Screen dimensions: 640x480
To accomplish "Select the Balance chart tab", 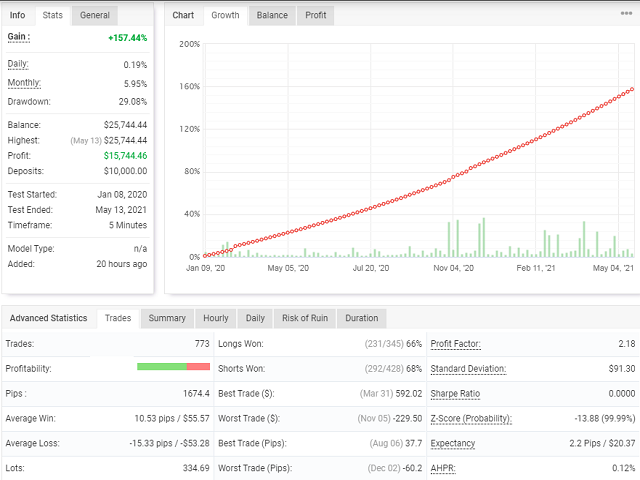I will (x=271, y=15).
